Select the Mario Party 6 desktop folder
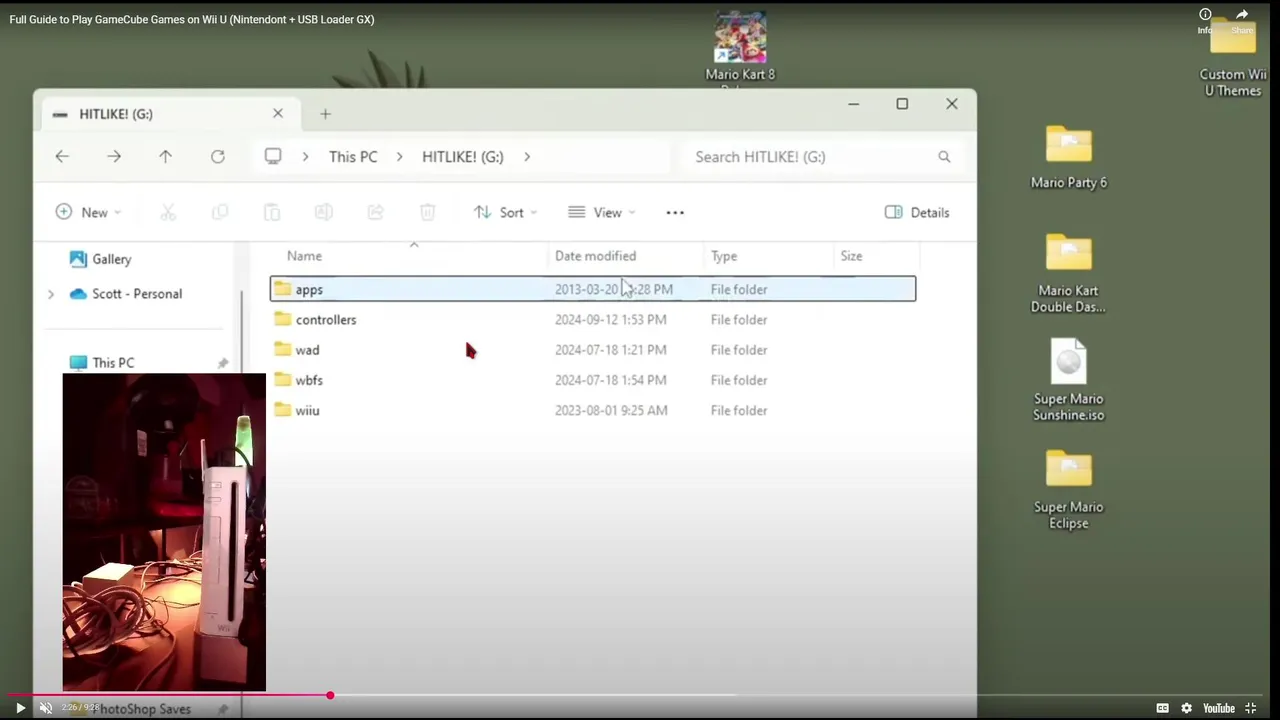 tap(1069, 157)
